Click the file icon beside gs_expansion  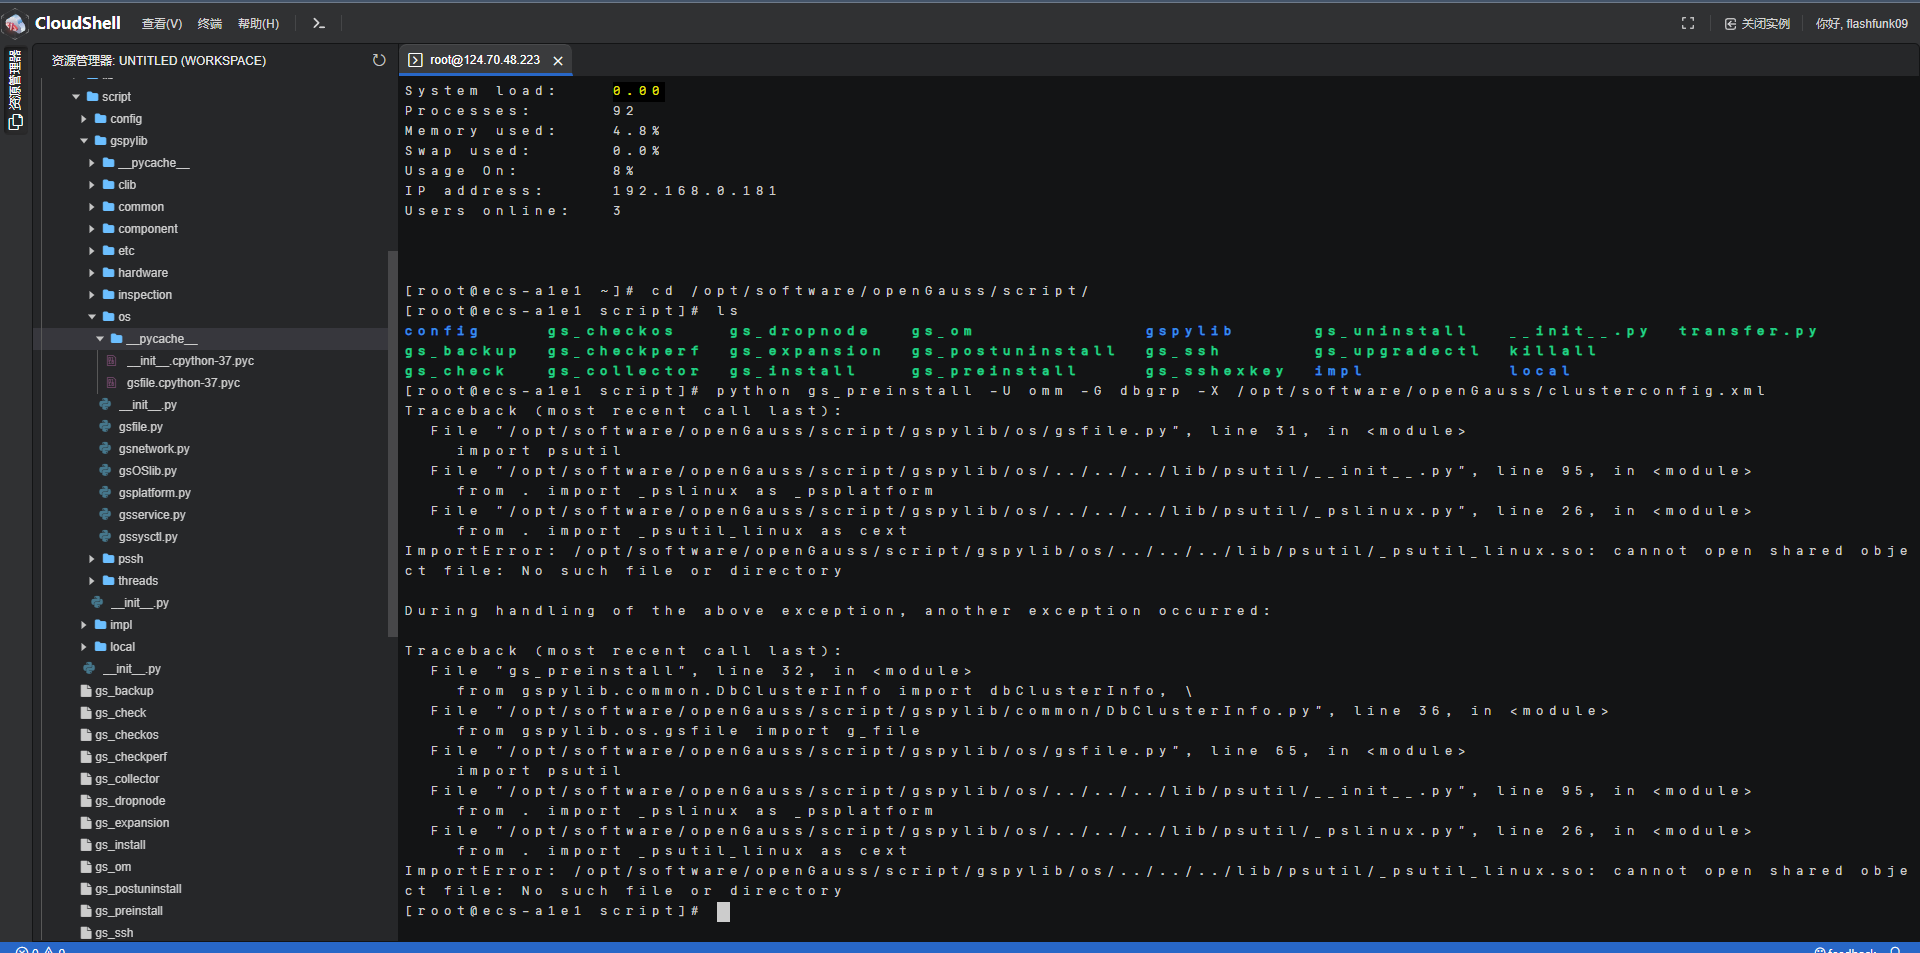86,823
